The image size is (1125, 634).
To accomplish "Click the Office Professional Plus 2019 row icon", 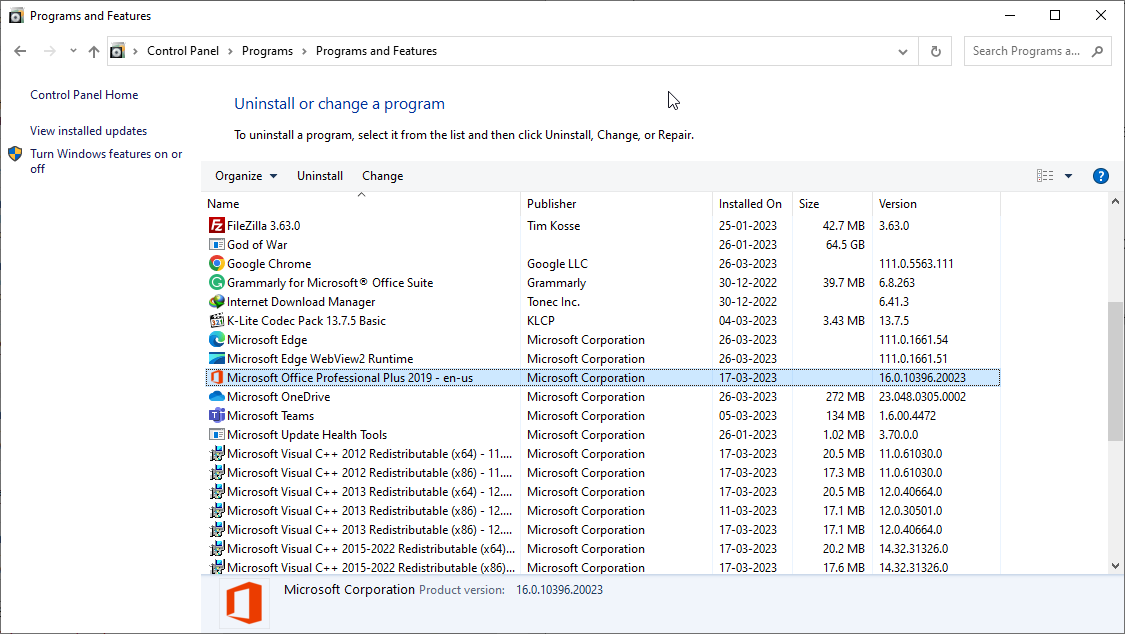I will [x=216, y=377].
